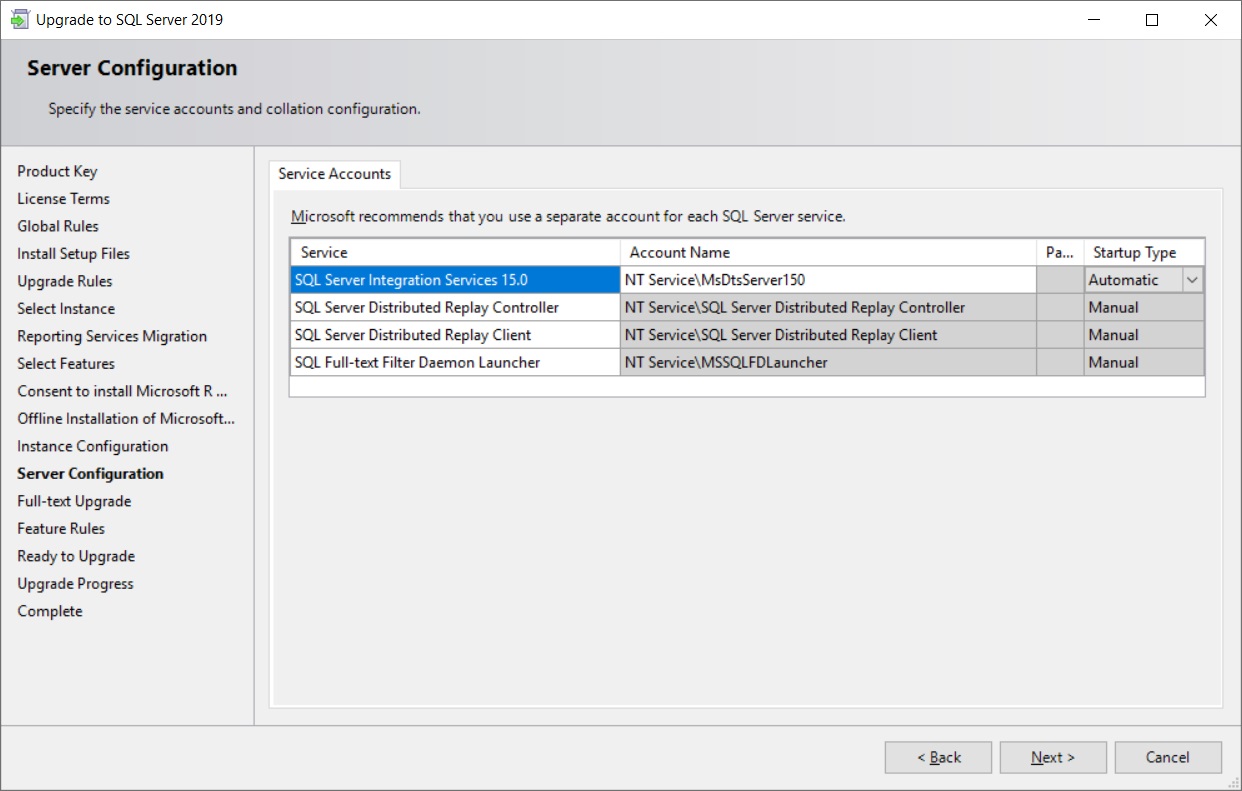Go to Consent to install Microsoft R step
1242x791 pixels.
123,391
